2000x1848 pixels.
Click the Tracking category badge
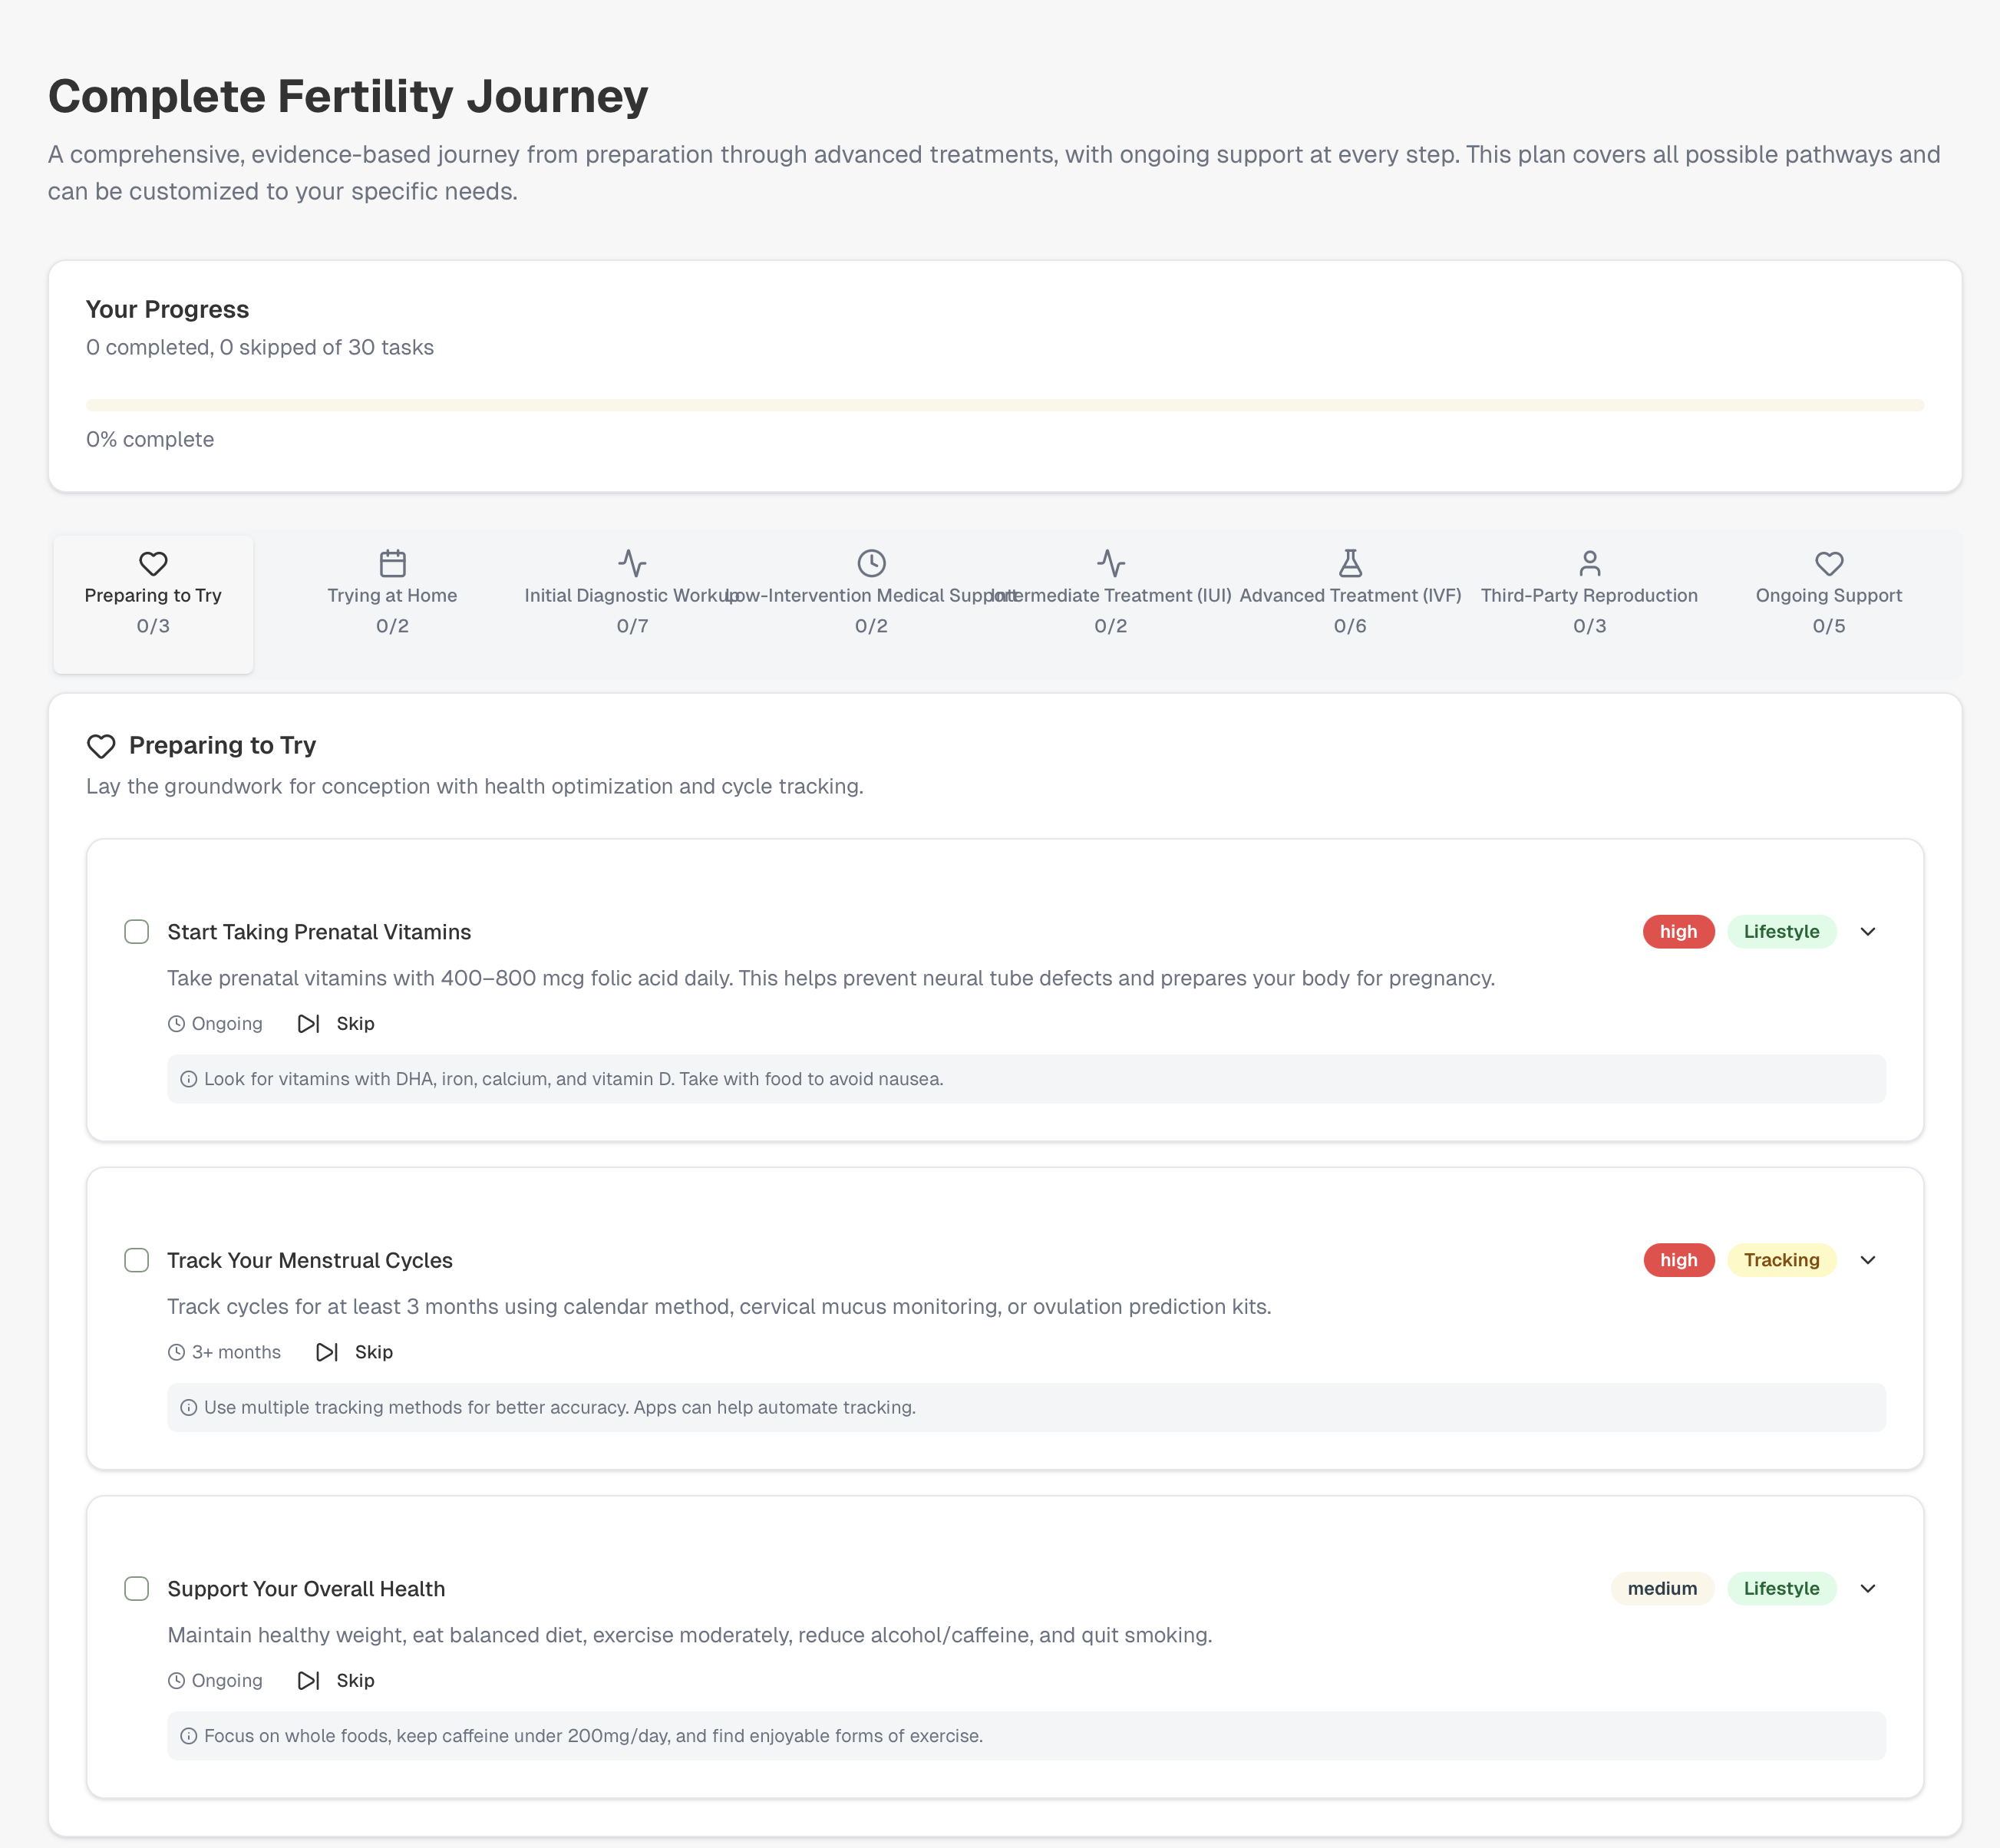click(x=1781, y=1260)
